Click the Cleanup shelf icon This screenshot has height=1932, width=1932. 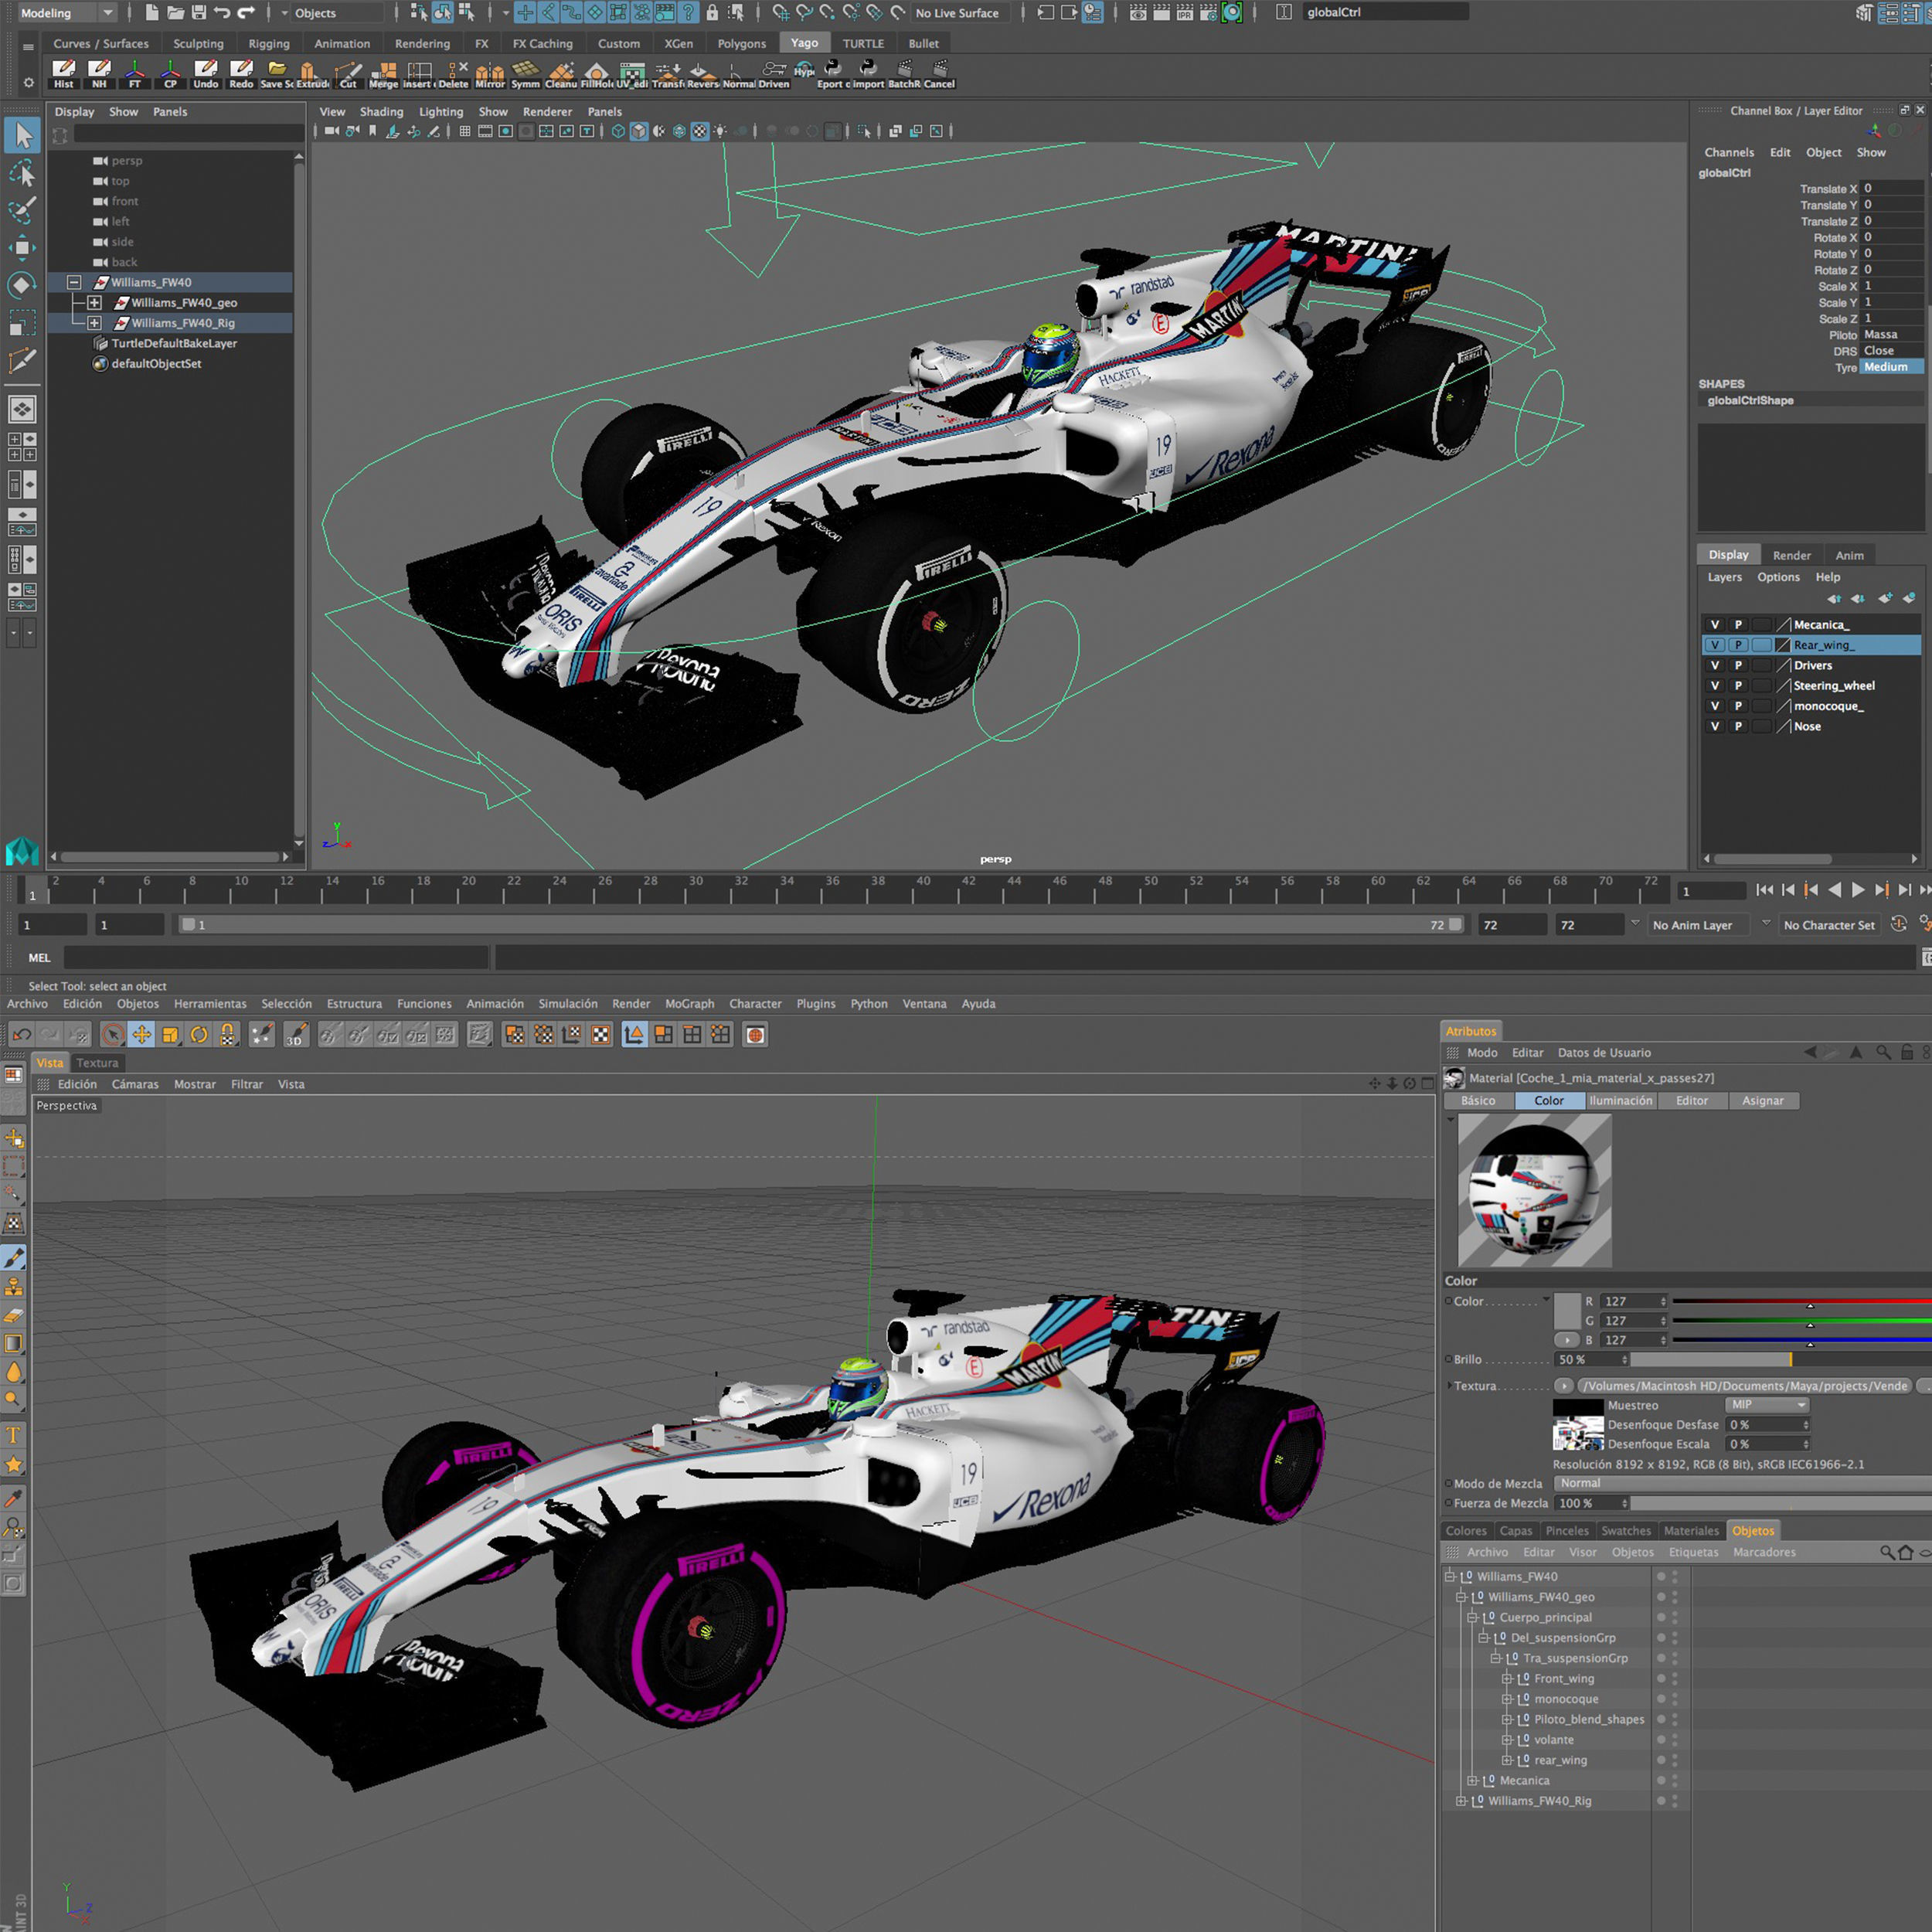tap(561, 72)
